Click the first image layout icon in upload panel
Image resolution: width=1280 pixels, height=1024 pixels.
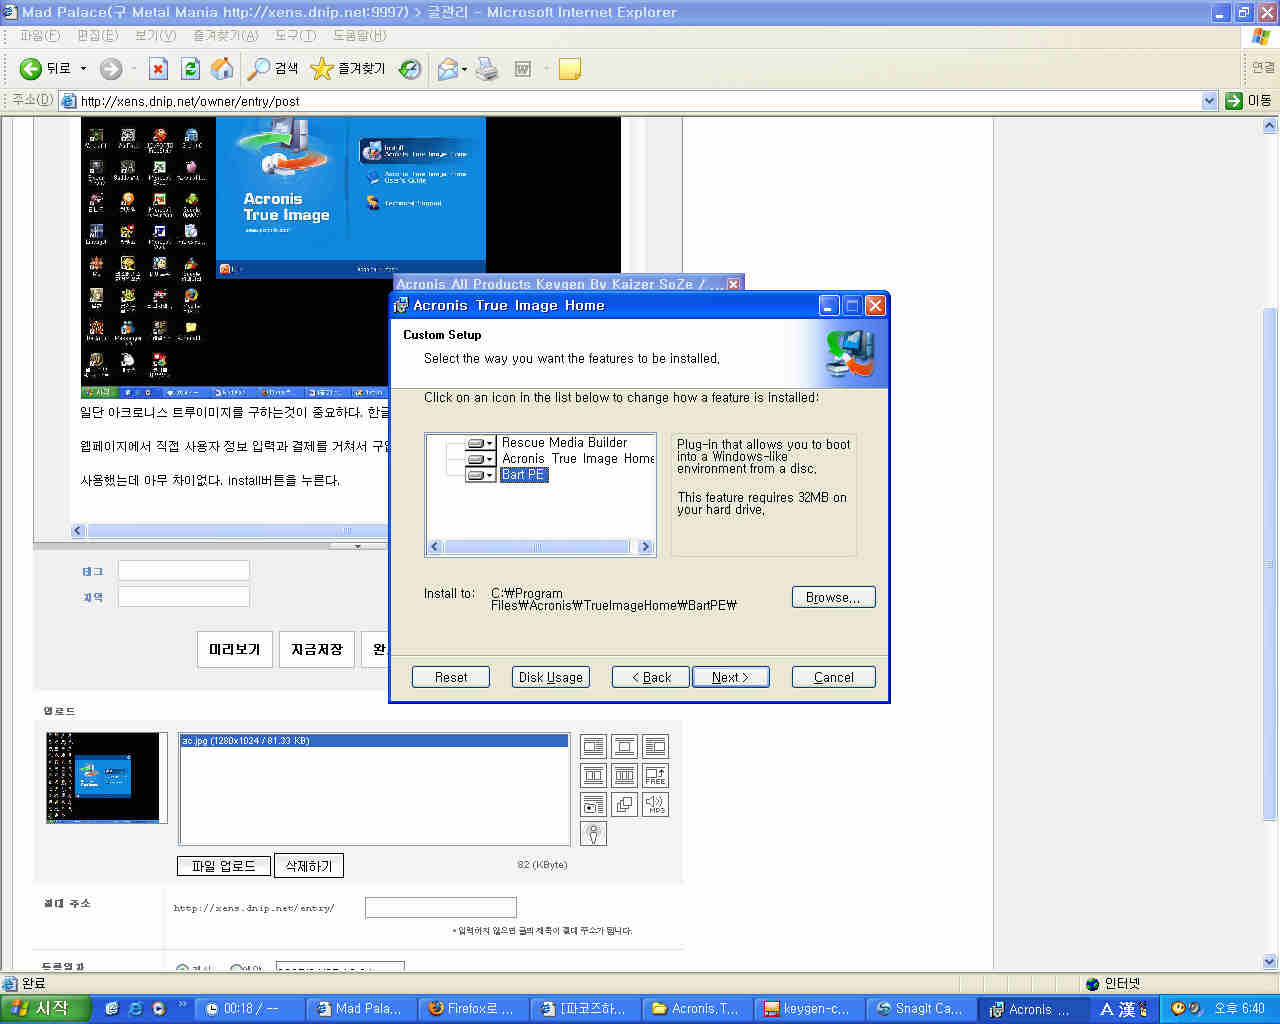click(x=594, y=747)
